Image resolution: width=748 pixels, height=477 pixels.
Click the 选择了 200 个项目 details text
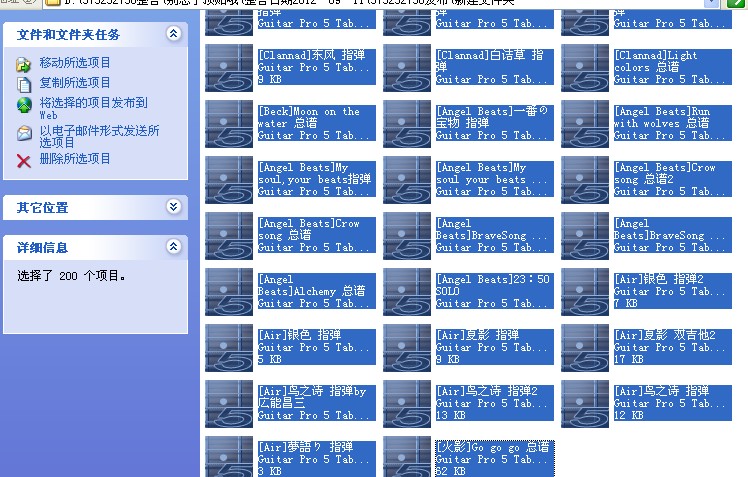(x=72, y=276)
